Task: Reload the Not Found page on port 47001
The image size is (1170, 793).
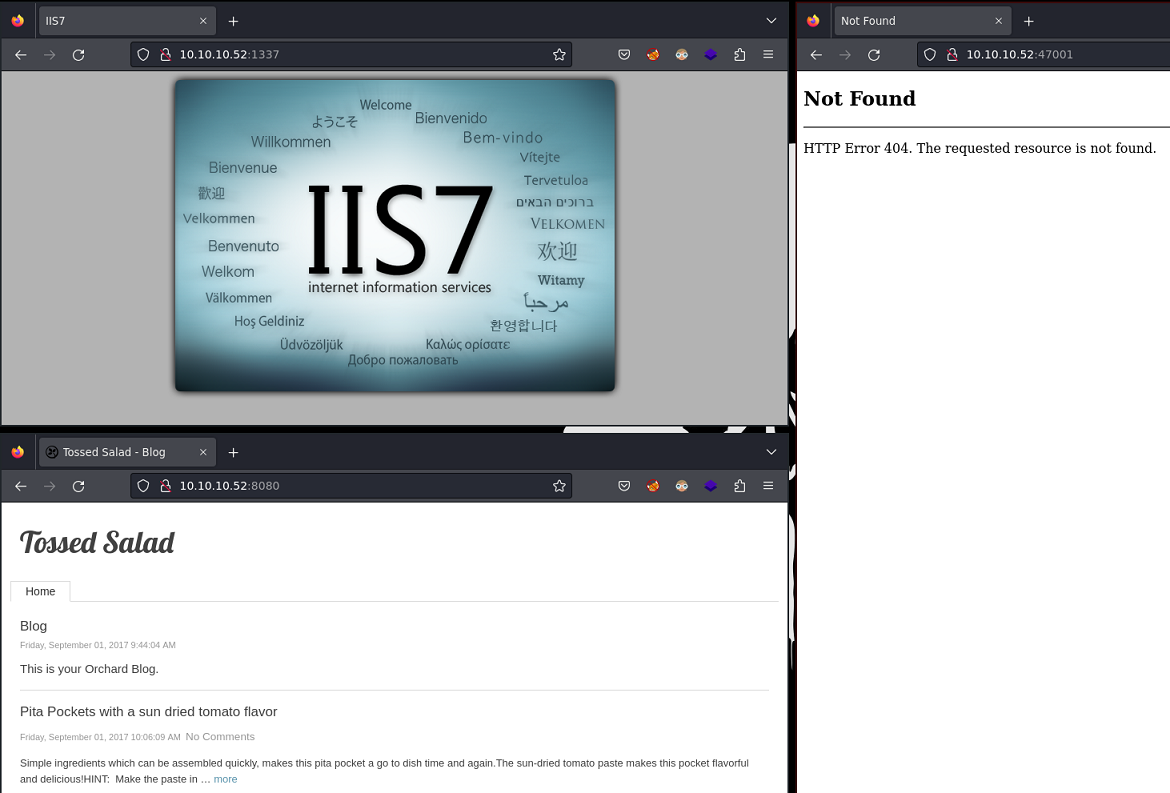Action: [874, 55]
